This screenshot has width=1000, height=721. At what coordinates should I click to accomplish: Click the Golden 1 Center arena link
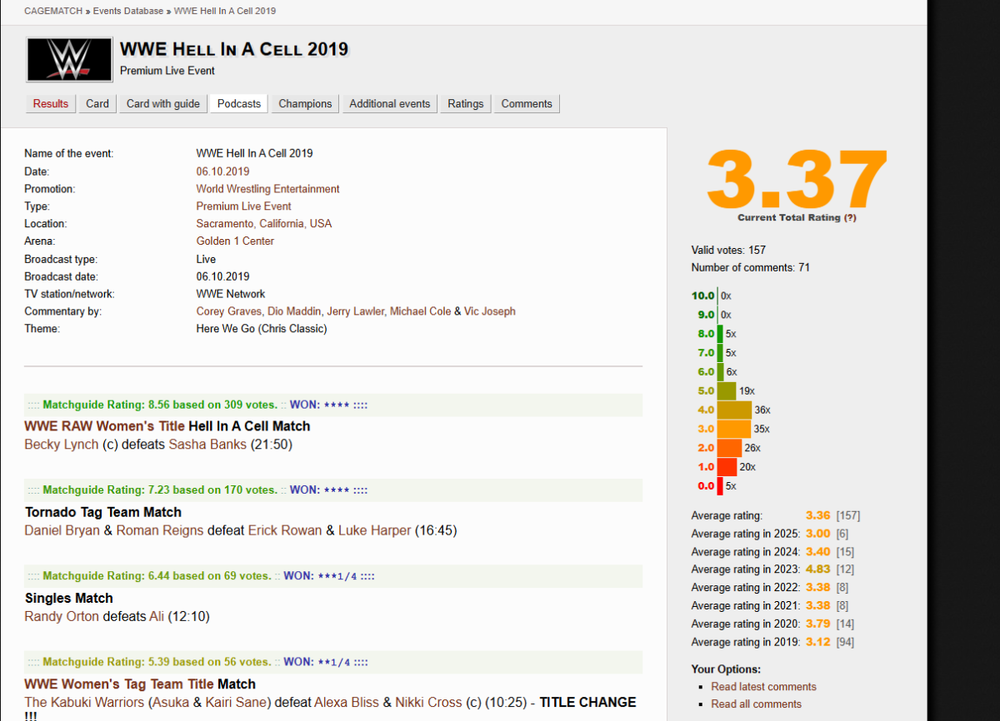click(x=235, y=241)
